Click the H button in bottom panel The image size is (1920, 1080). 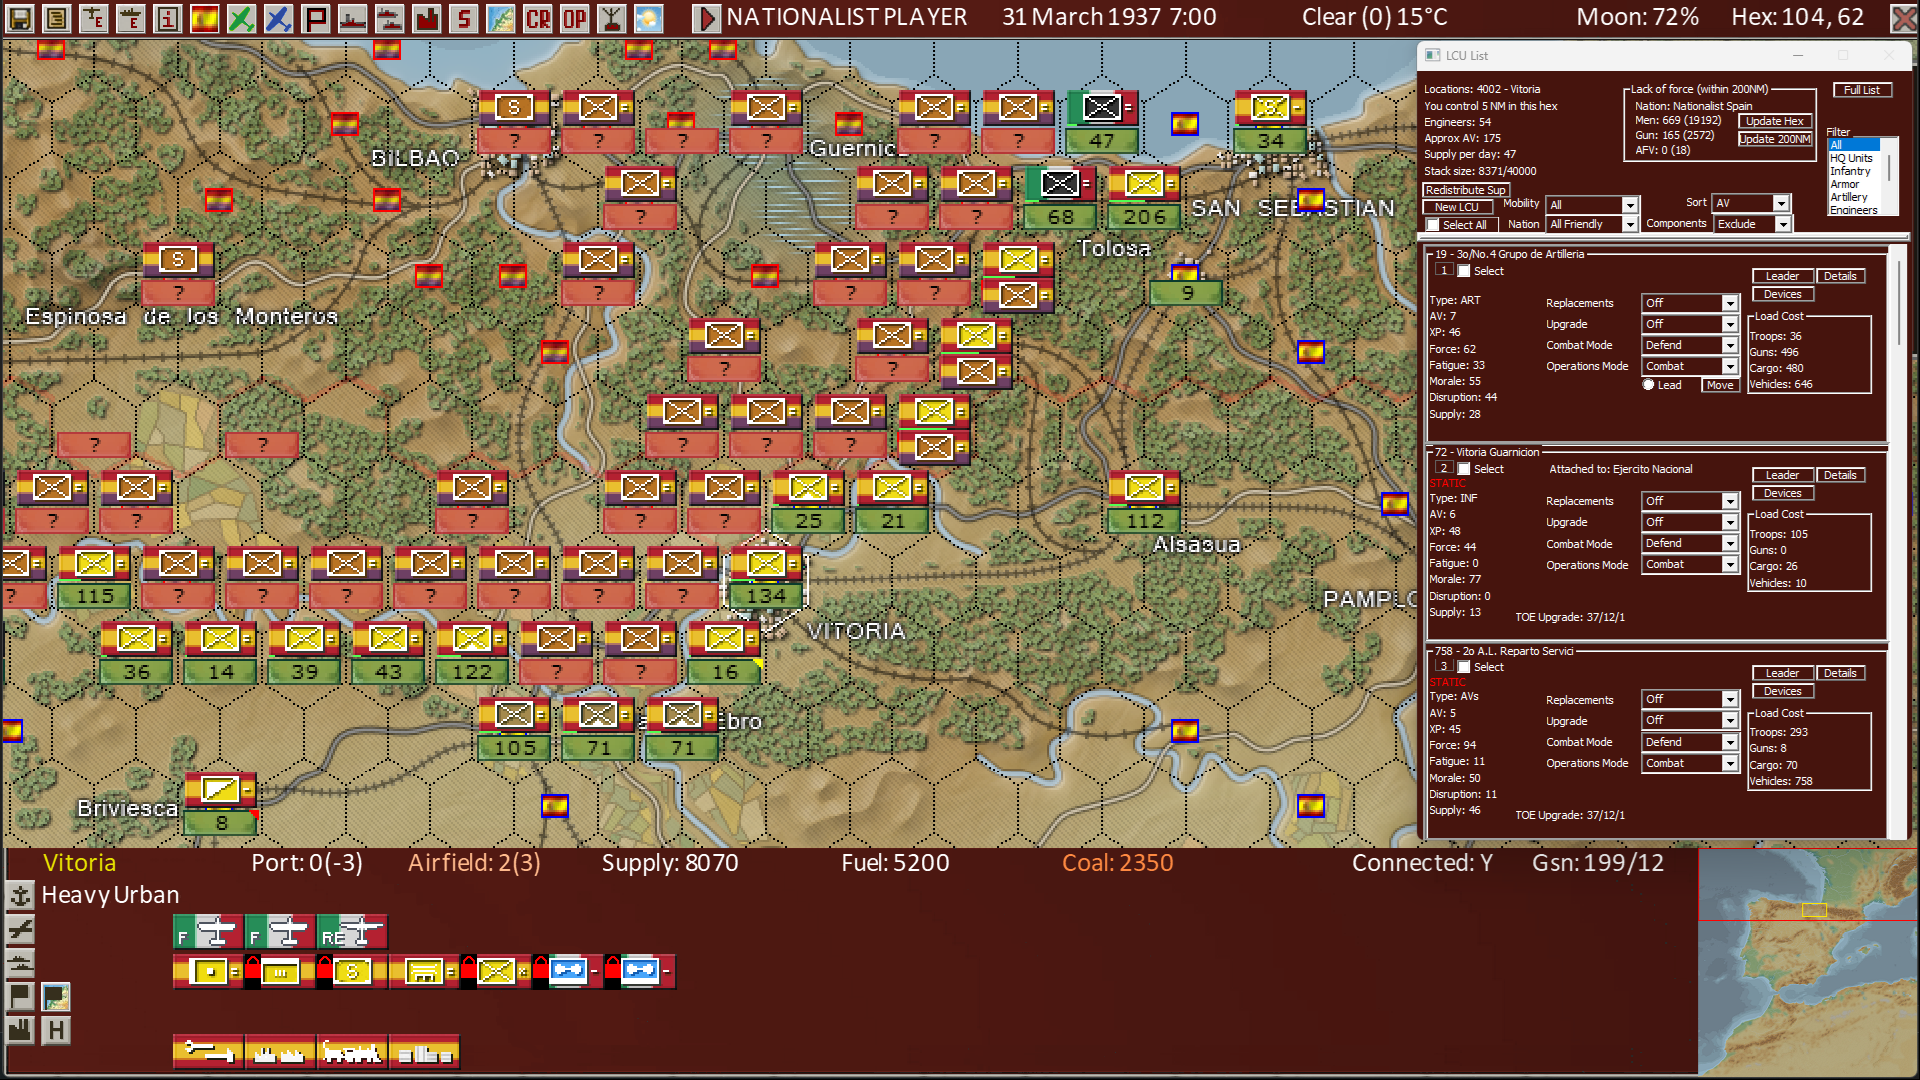[x=56, y=1030]
